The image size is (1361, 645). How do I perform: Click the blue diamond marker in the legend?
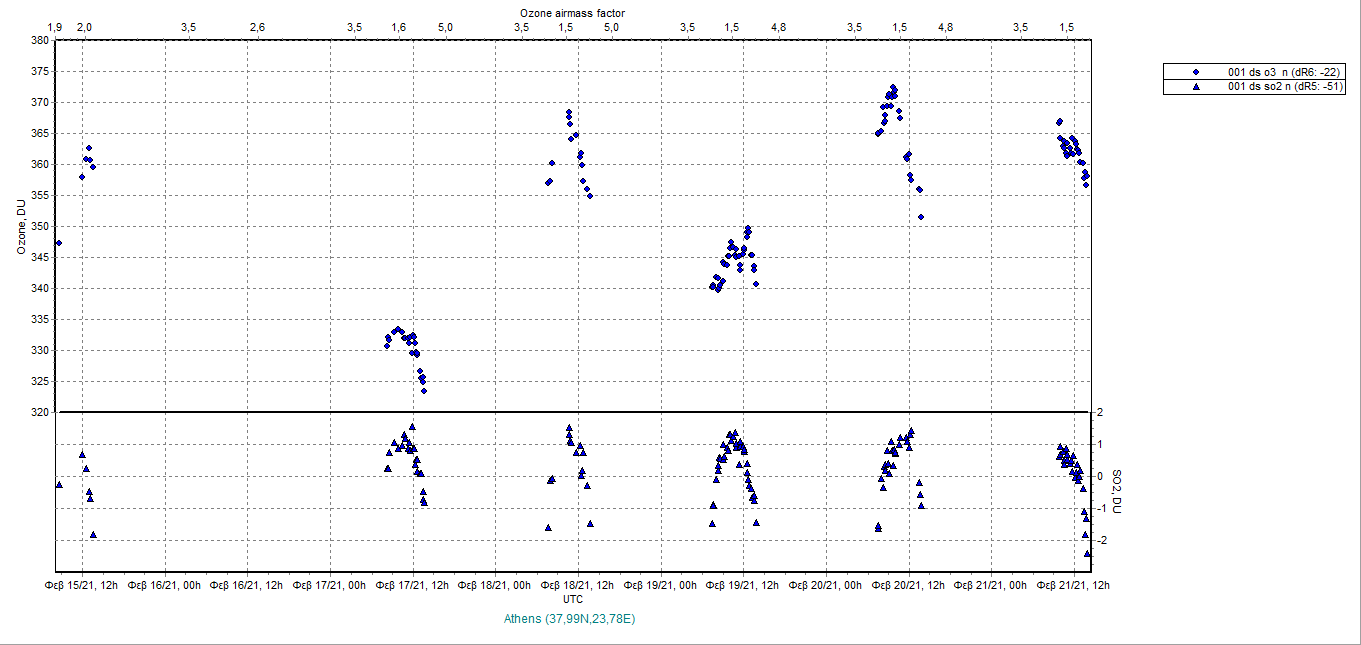point(1196,72)
